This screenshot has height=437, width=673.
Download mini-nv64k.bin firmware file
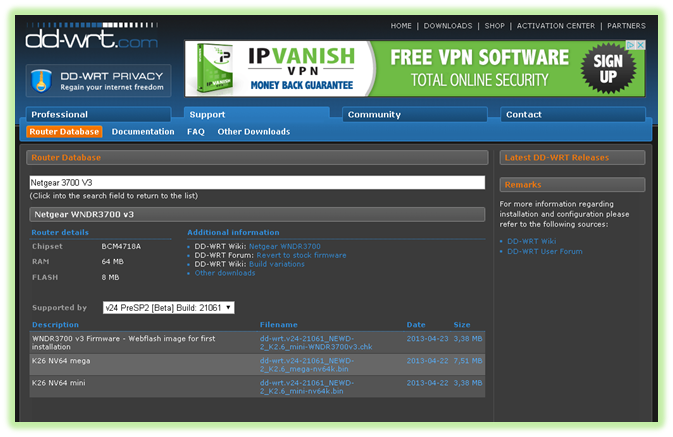(306, 387)
